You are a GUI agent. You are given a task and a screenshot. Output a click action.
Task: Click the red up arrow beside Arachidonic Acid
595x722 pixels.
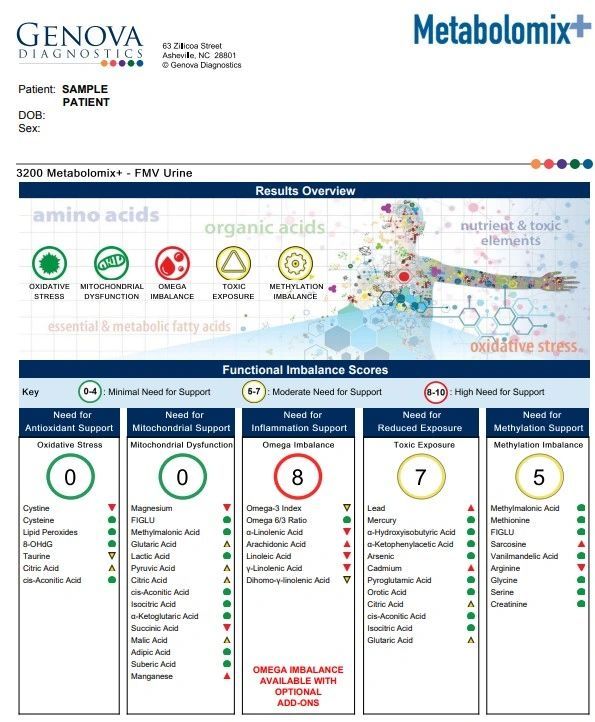click(x=347, y=544)
